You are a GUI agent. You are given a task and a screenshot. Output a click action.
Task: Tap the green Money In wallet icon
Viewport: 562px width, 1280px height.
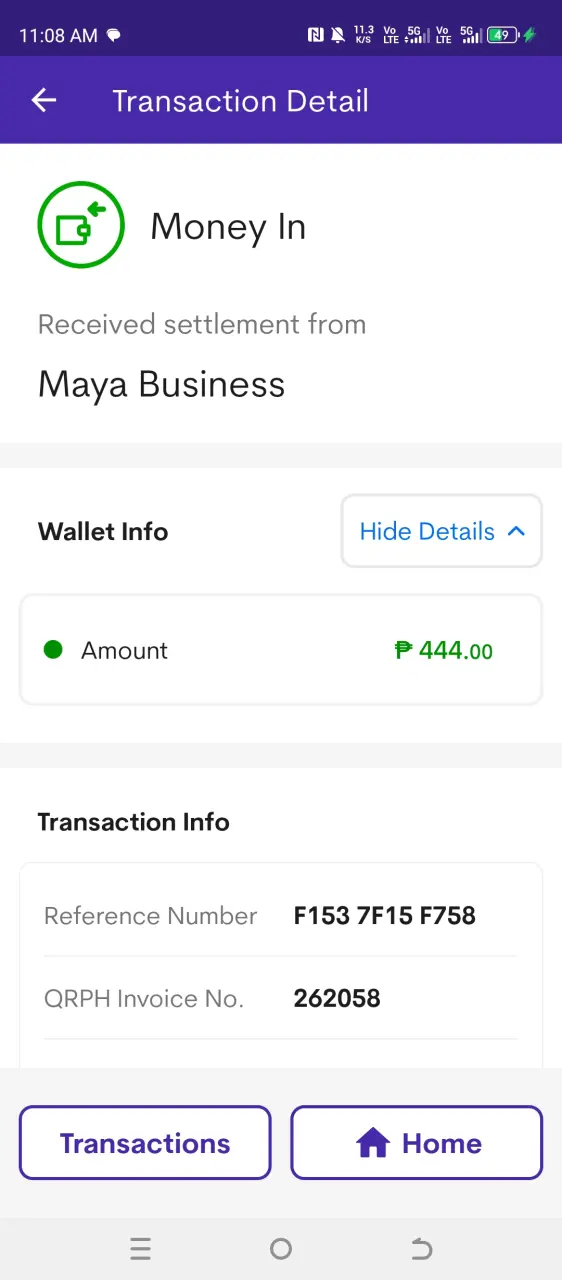click(81, 226)
